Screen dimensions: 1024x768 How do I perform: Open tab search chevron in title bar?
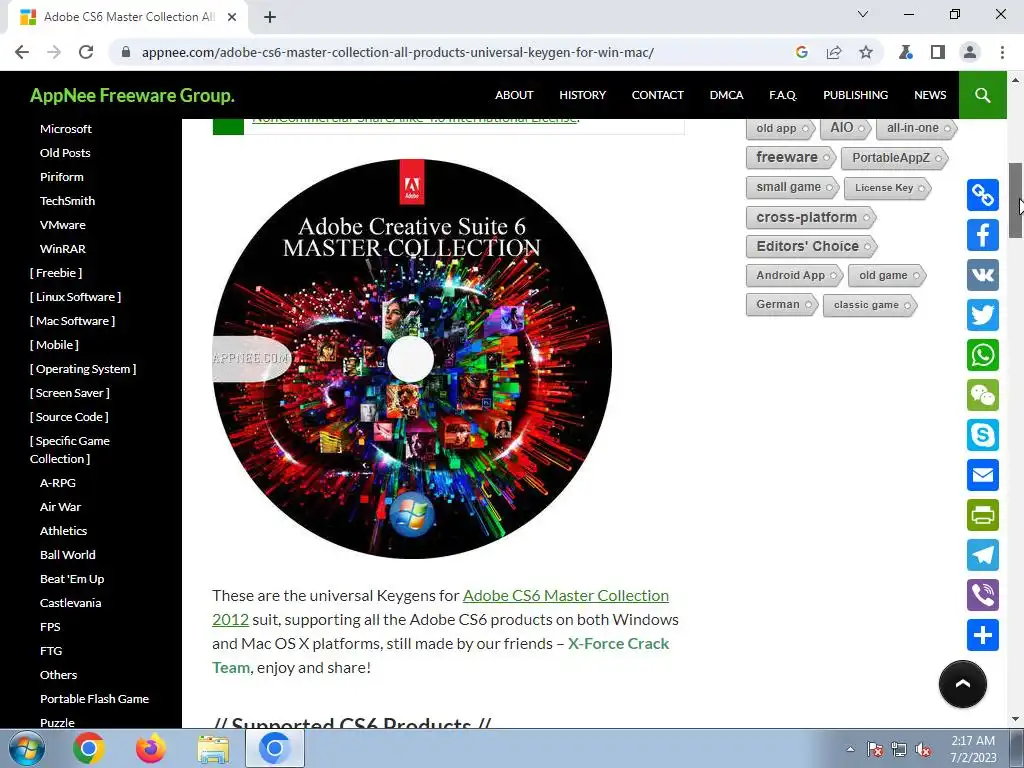click(863, 14)
